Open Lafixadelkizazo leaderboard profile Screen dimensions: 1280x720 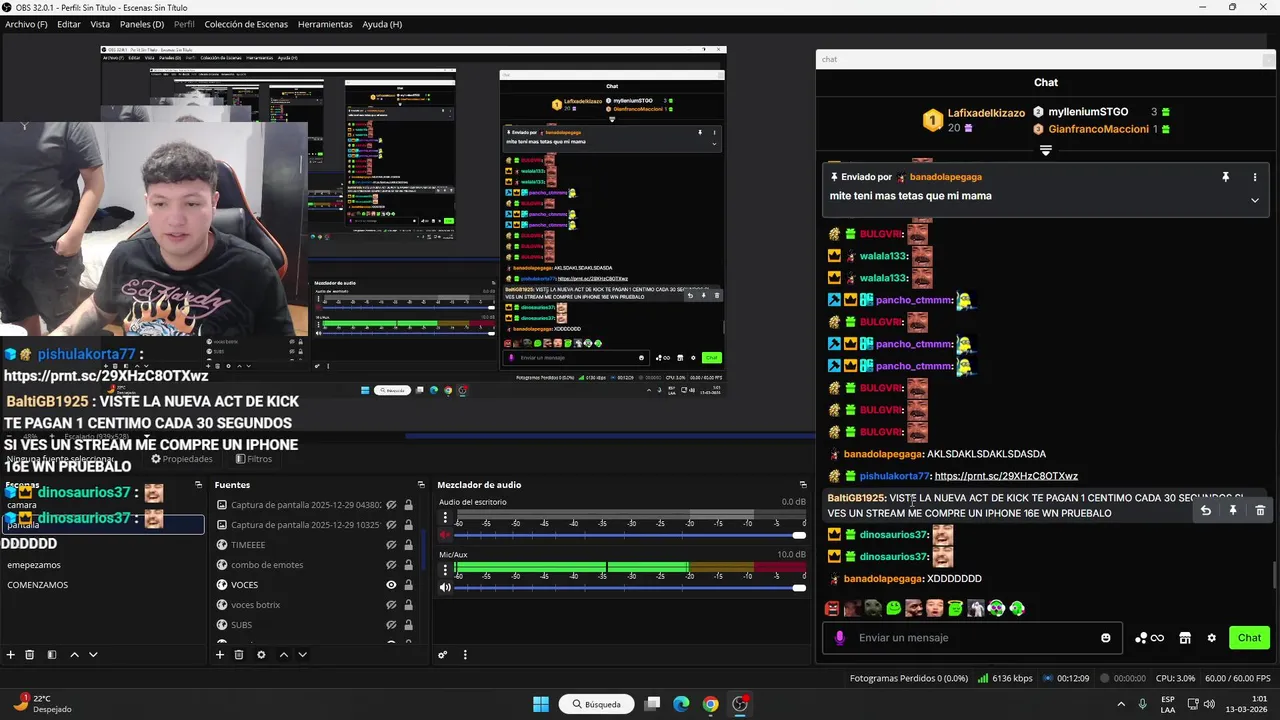[986, 113]
